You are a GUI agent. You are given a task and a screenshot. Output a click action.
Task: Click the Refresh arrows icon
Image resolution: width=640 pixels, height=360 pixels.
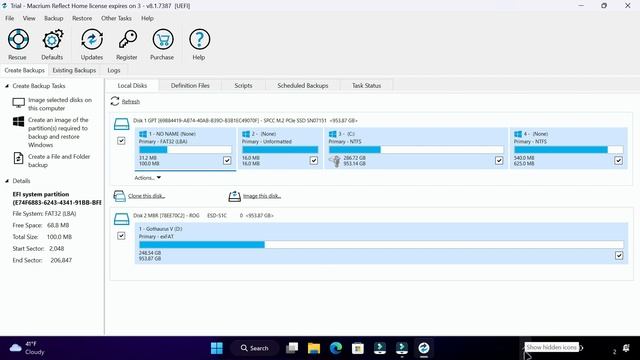tap(115, 101)
